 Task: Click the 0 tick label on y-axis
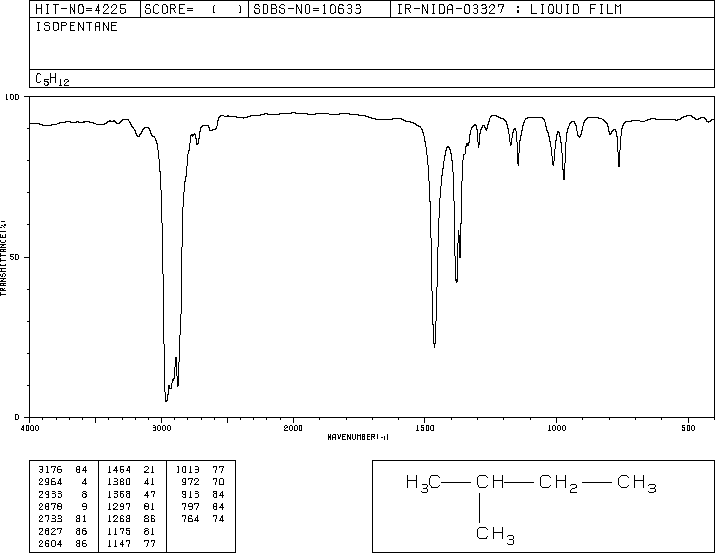point(17,417)
